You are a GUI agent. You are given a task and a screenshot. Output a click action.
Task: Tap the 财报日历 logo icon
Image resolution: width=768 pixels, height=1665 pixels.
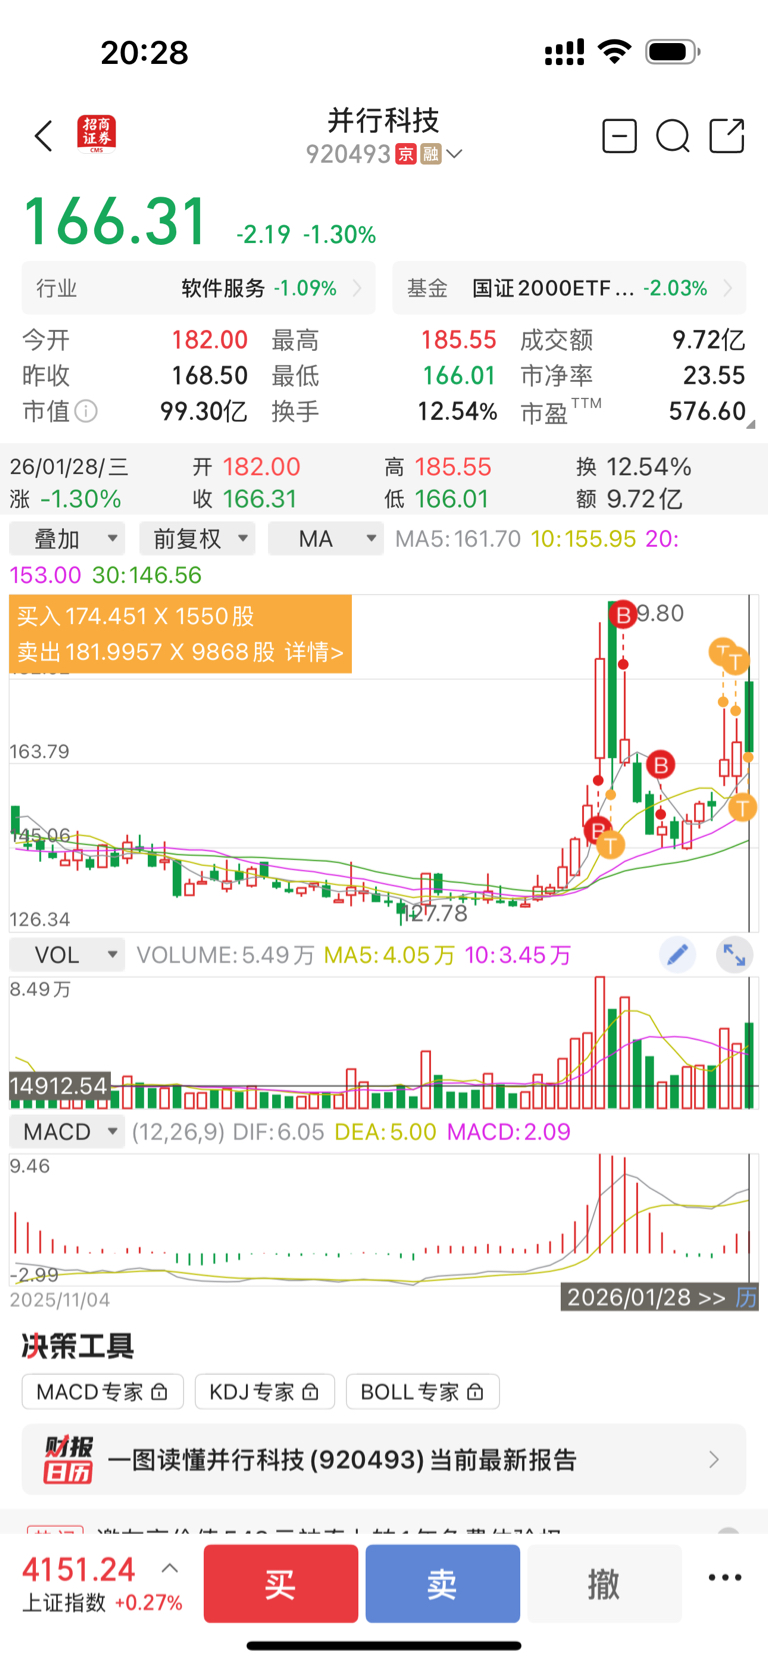tap(69, 1460)
